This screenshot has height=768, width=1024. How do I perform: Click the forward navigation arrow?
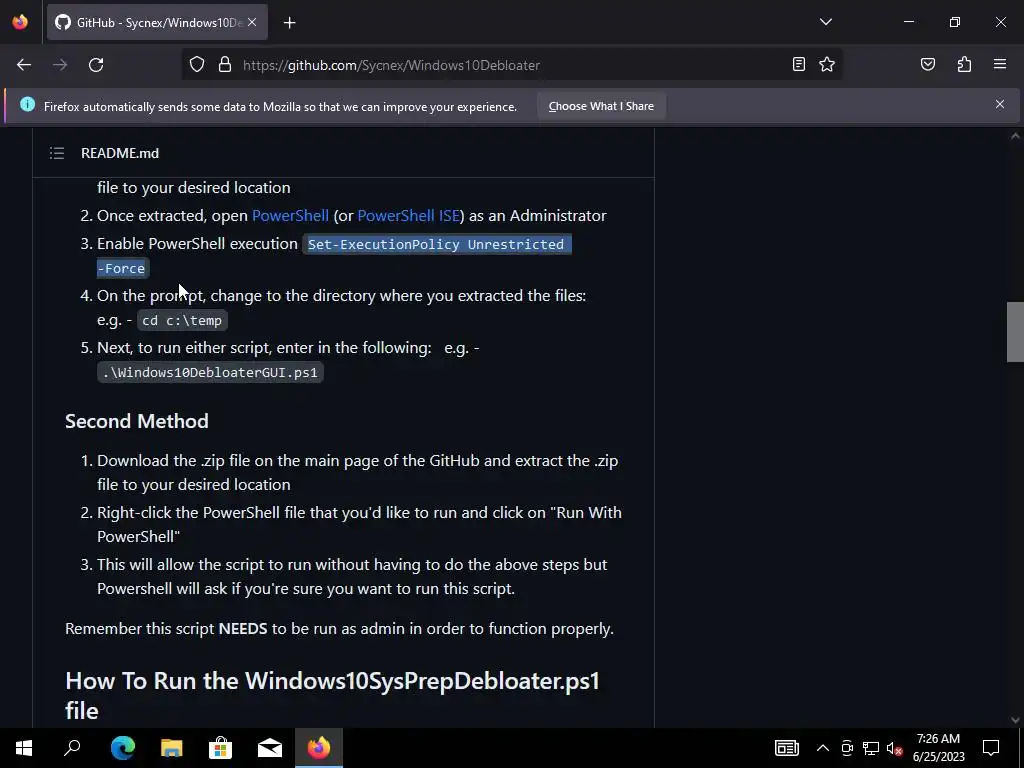(x=60, y=65)
